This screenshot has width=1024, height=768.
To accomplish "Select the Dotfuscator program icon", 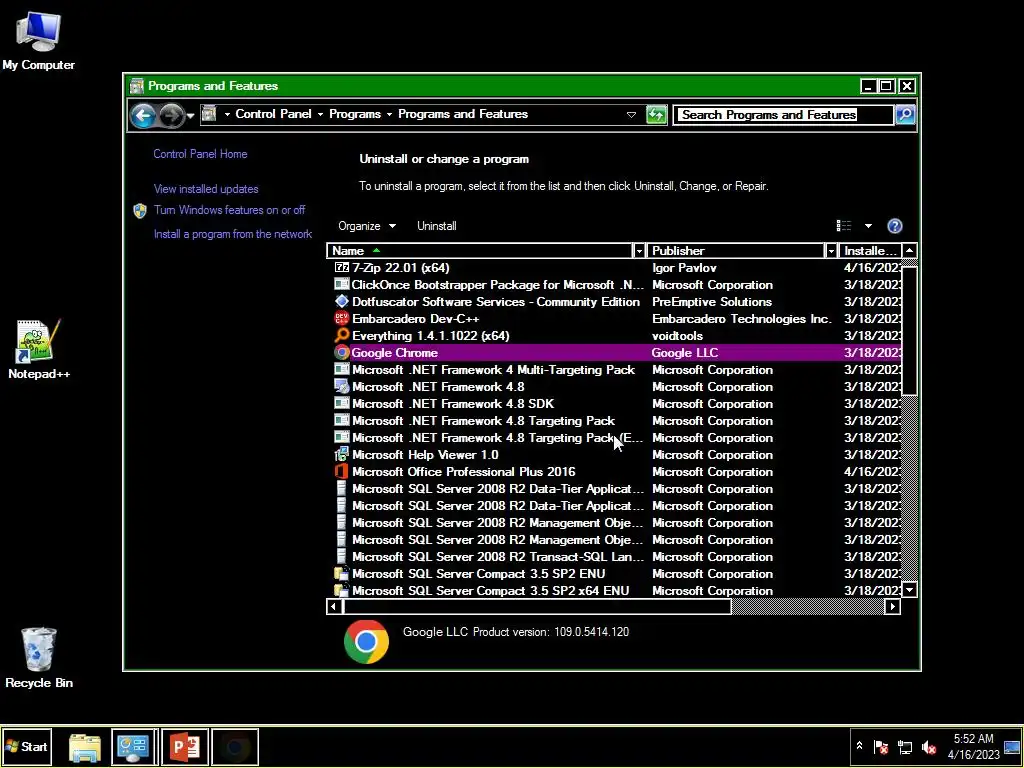I will [342, 302].
